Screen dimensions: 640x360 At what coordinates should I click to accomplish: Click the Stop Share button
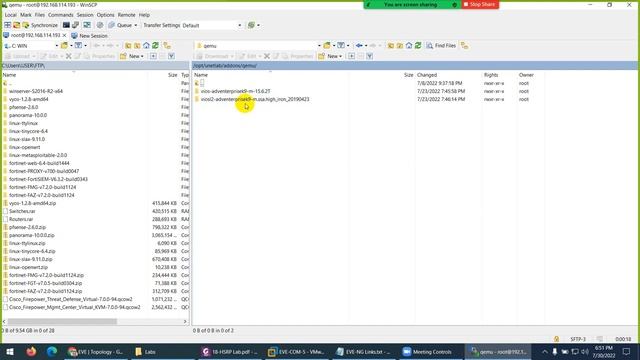480,4
